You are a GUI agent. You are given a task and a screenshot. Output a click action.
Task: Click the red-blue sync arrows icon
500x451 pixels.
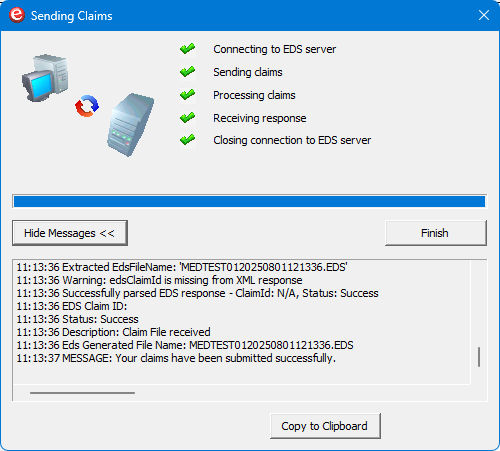(87, 106)
